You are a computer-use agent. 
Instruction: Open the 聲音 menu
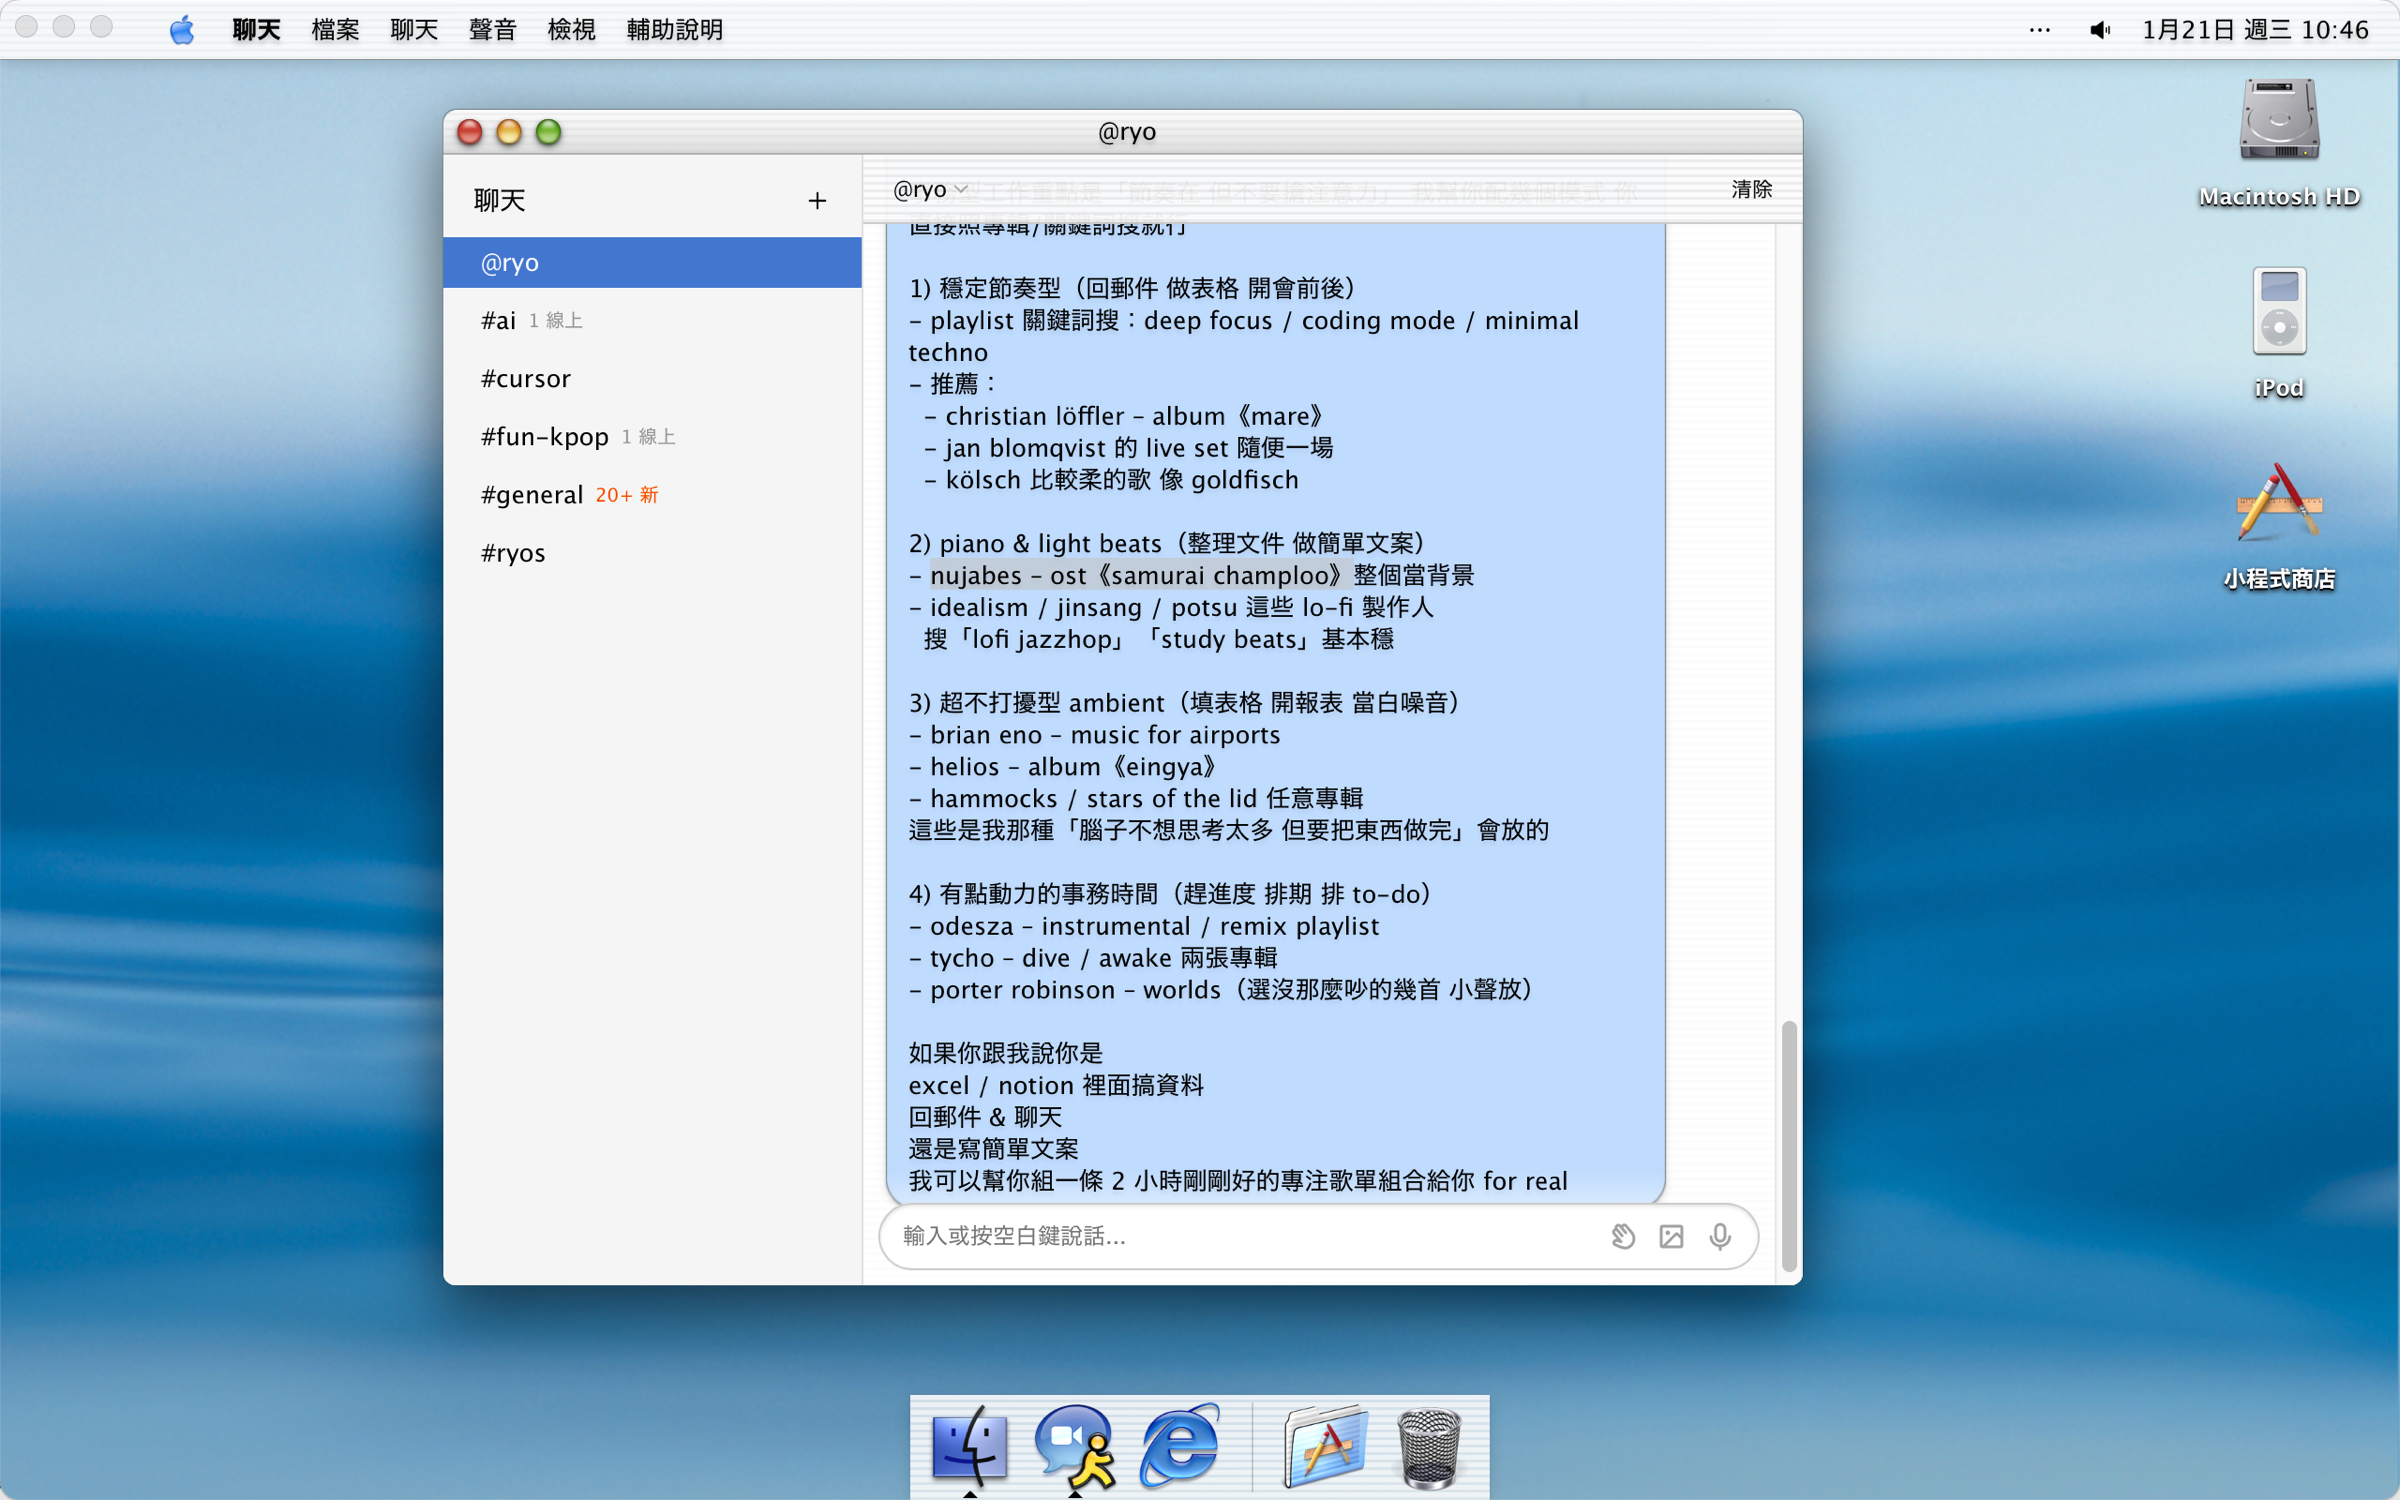point(492,30)
